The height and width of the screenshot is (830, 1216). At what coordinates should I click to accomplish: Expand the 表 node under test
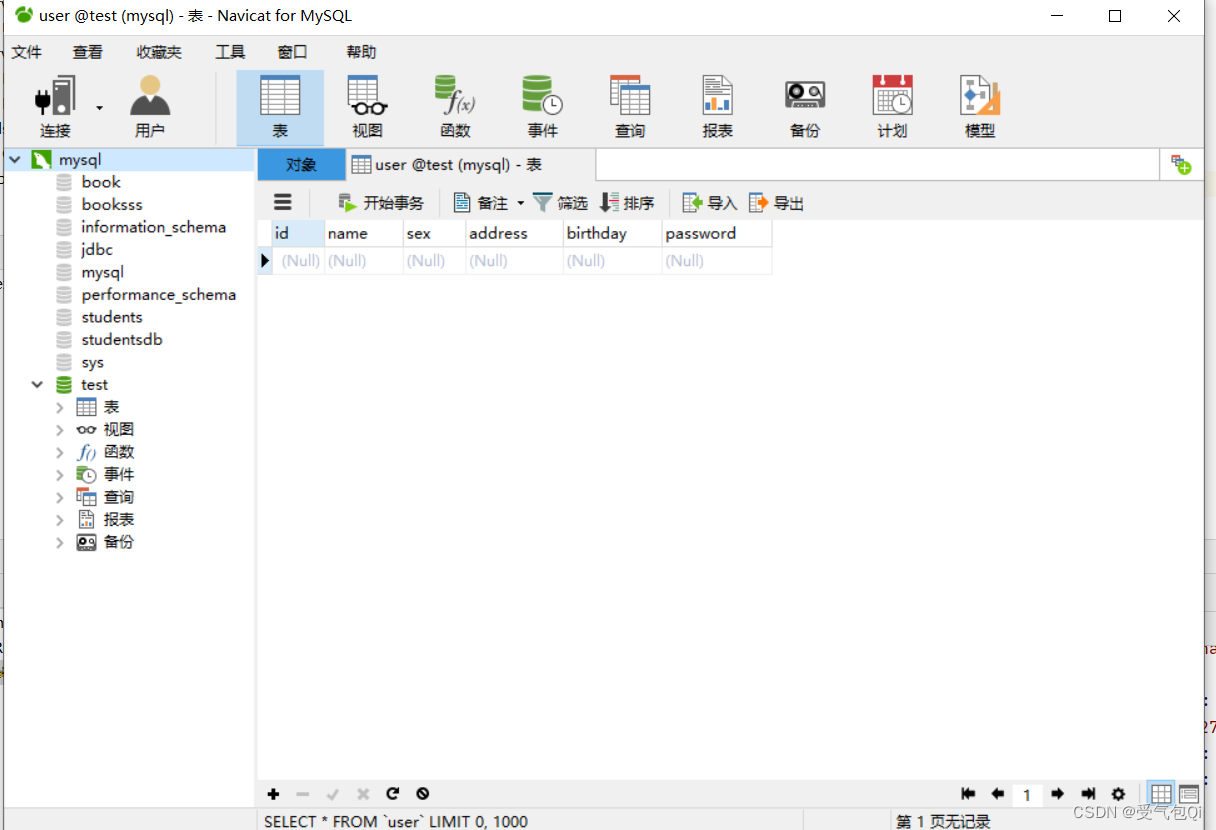pos(59,406)
